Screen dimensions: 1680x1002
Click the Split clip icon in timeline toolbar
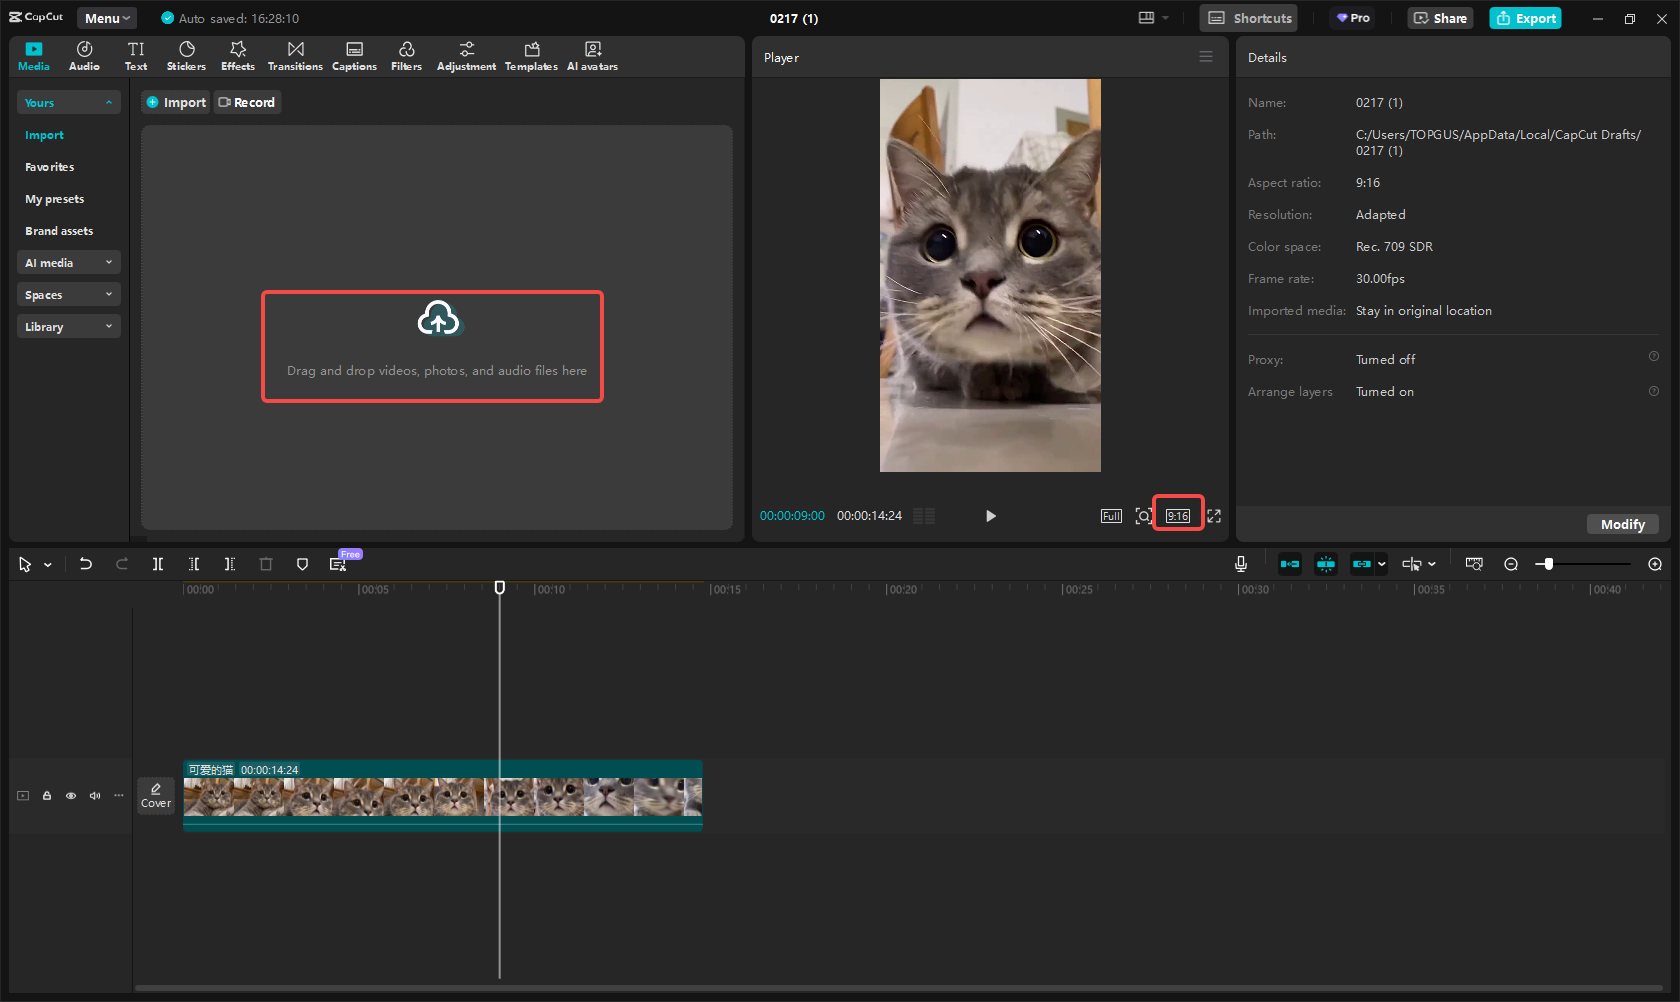[x=158, y=564]
